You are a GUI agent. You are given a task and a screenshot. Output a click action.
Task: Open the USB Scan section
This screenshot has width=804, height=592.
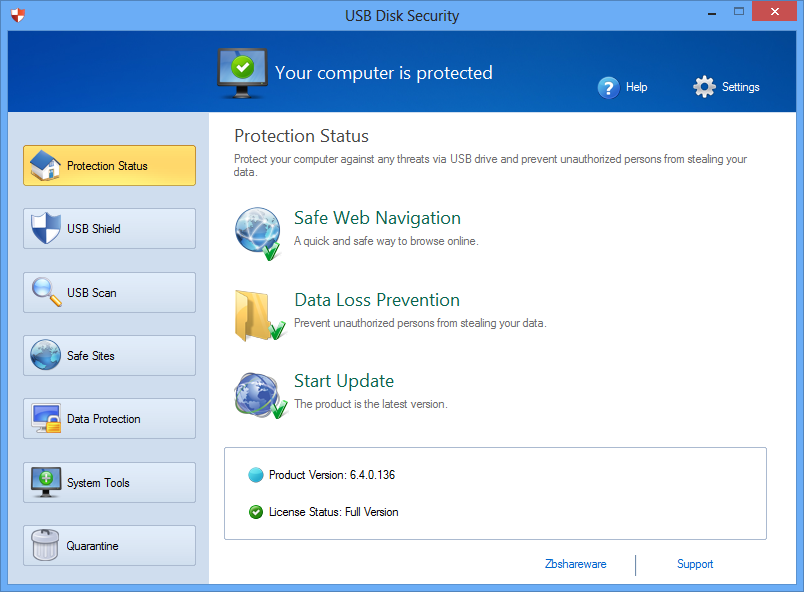click(109, 293)
